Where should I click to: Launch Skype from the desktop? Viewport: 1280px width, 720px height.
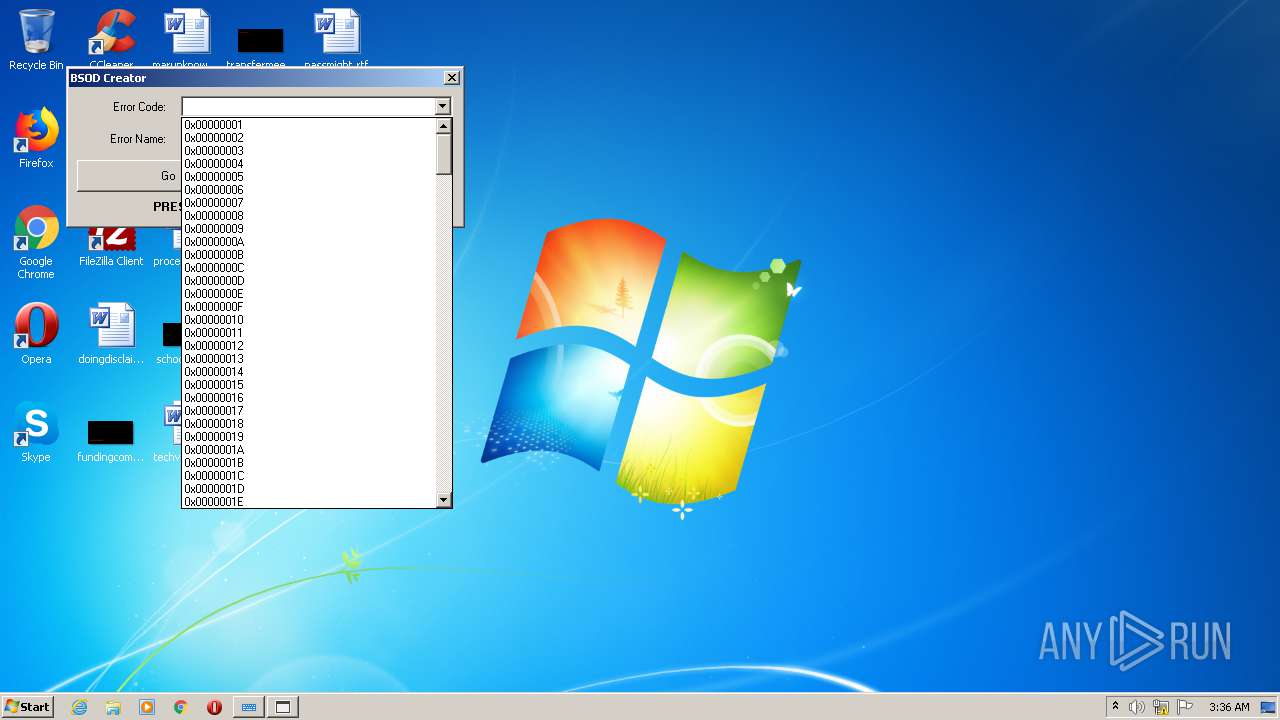(36, 432)
